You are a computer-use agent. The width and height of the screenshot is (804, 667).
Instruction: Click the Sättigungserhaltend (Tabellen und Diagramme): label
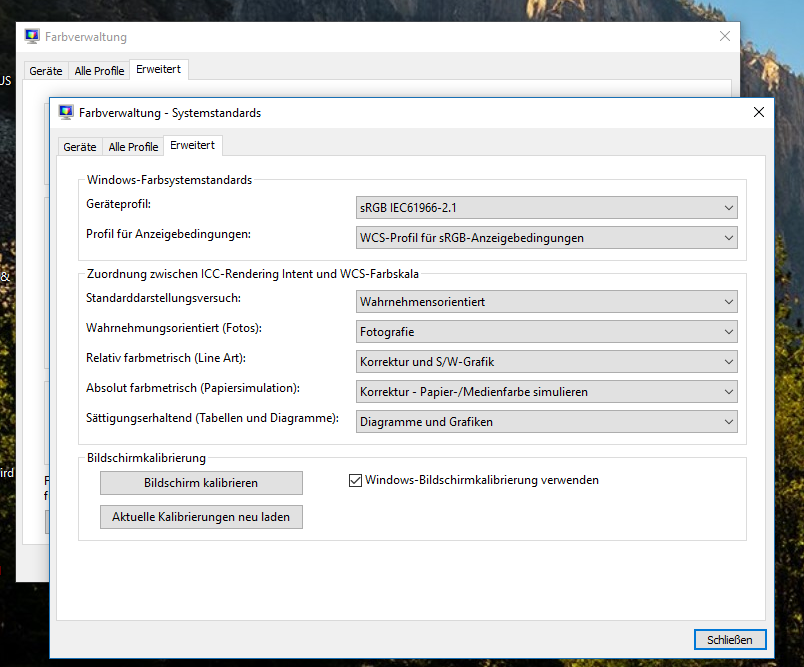point(212,418)
